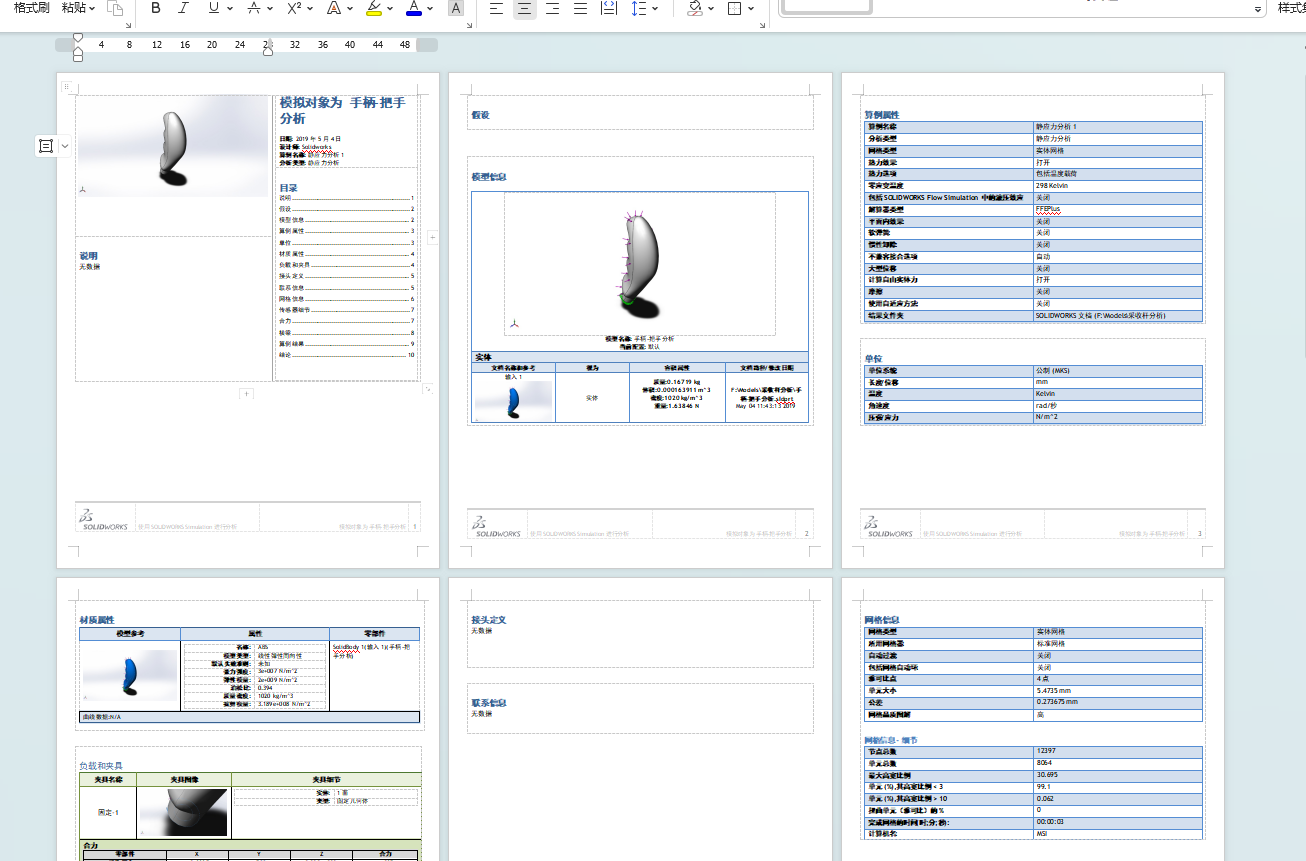Click the Text Effects outlined A icon
1306x861 pixels.
click(x=334, y=8)
